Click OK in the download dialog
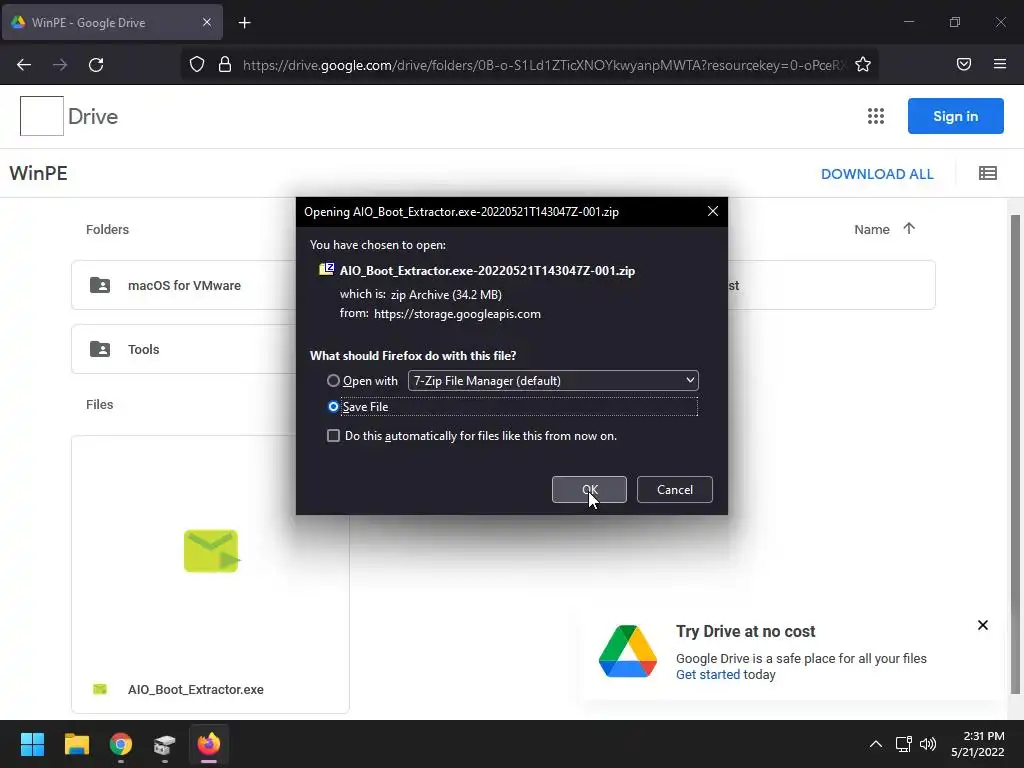The image size is (1024, 768). (589, 490)
